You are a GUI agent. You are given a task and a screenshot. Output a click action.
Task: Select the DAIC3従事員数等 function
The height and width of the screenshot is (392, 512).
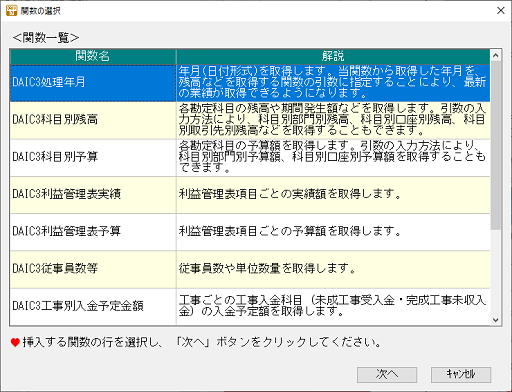tap(93, 269)
